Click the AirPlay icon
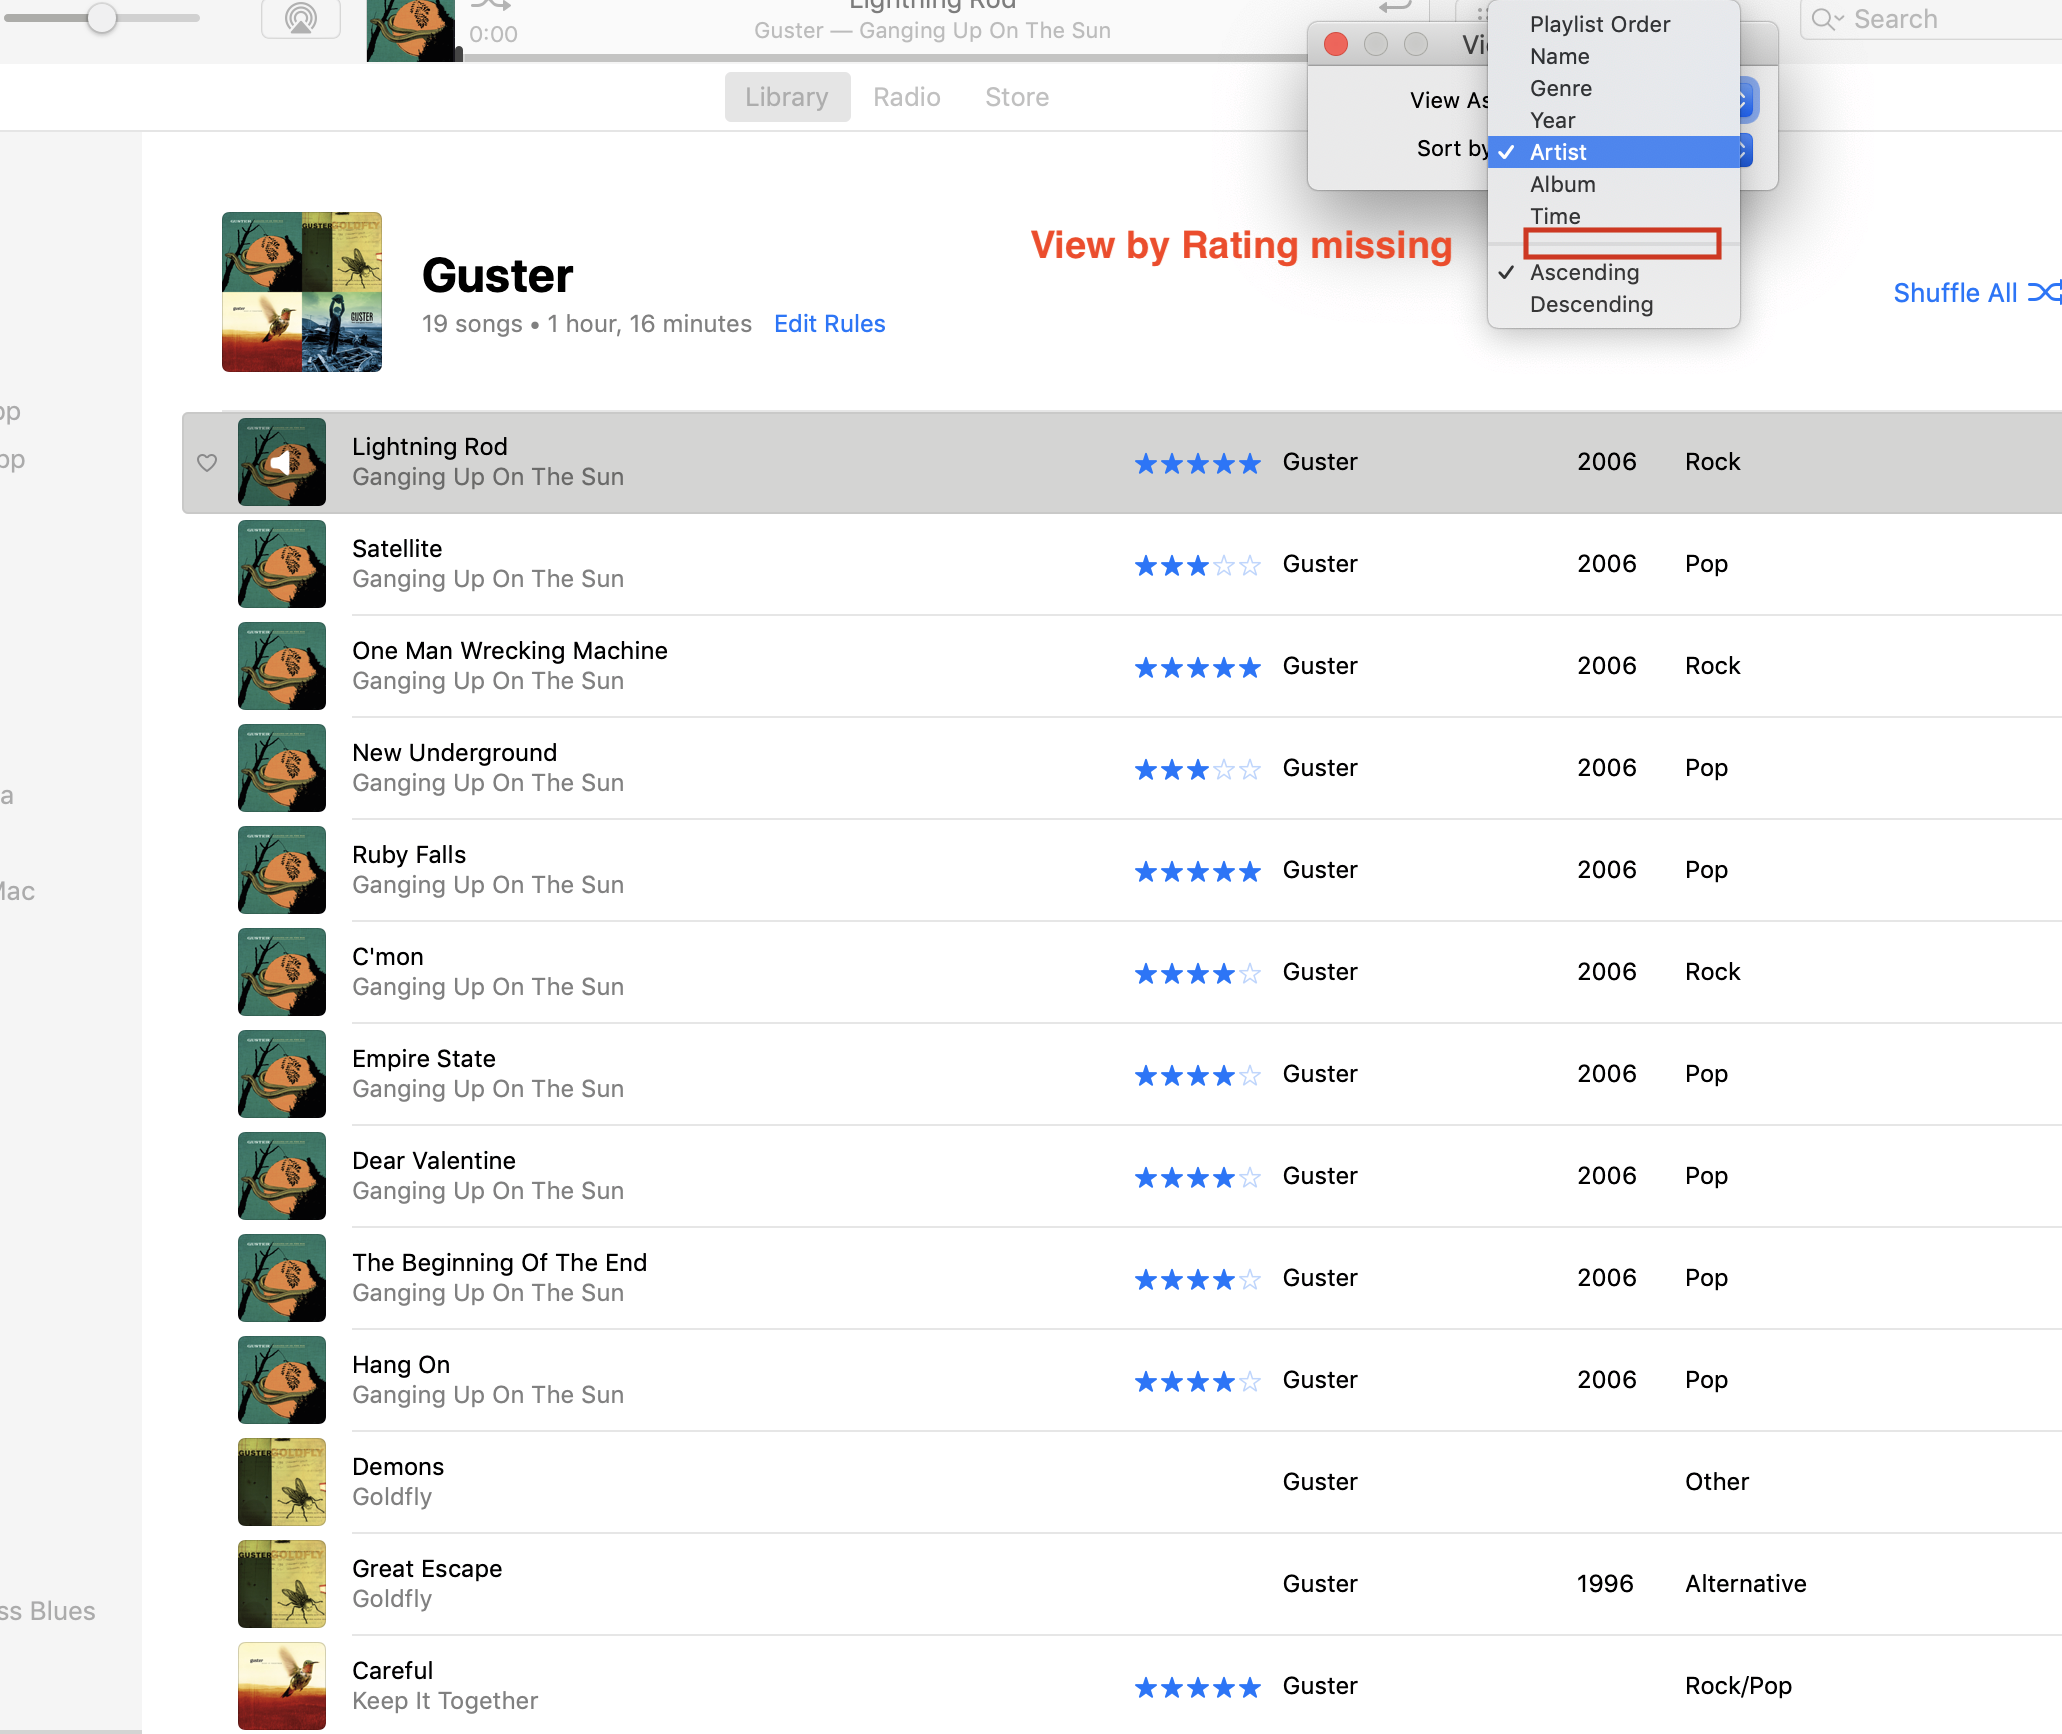This screenshot has width=2062, height=1734. 300,18
